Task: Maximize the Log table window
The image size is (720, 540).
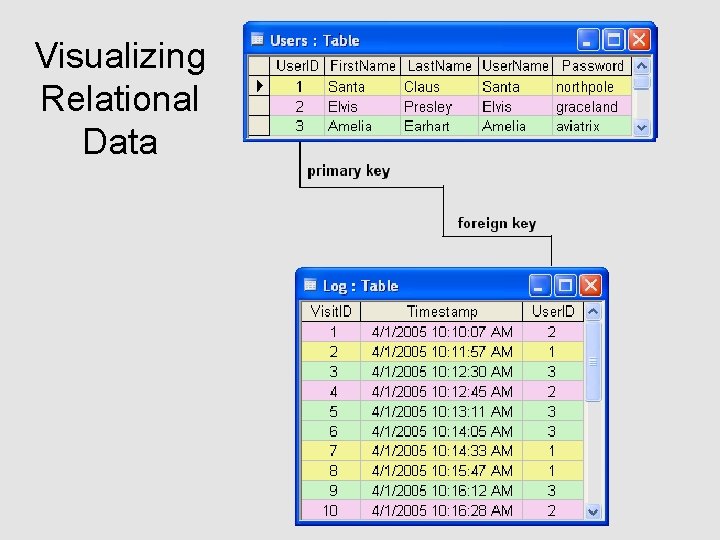Action: 565,285
